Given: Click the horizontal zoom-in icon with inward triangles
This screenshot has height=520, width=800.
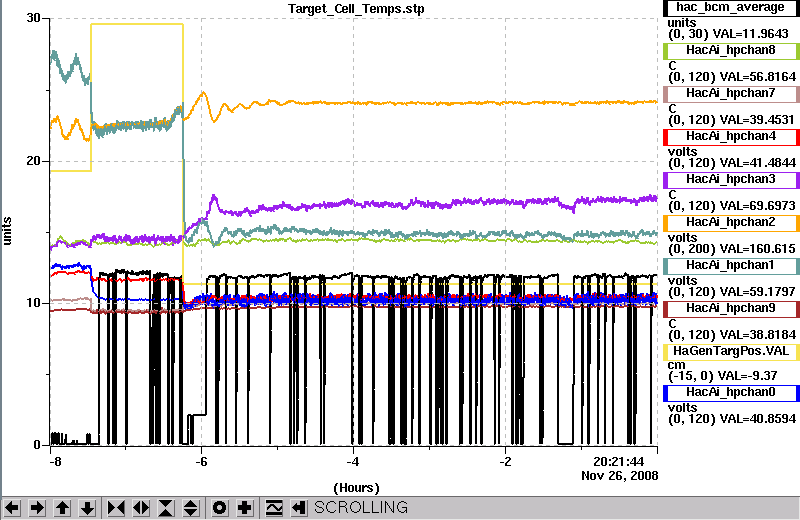Looking at the screenshot, I should [x=116, y=508].
